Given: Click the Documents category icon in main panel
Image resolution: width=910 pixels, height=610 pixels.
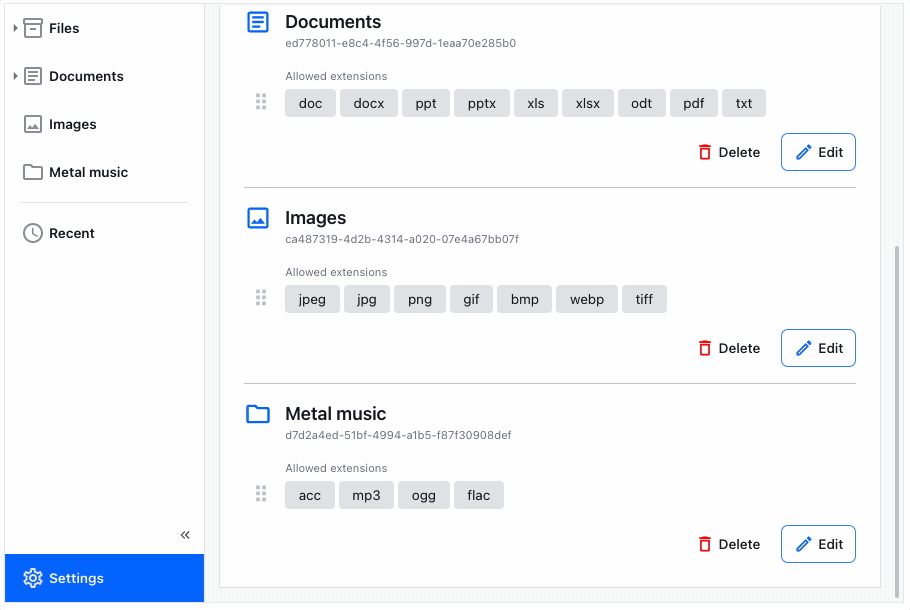Looking at the screenshot, I should [x=258, y=21].
